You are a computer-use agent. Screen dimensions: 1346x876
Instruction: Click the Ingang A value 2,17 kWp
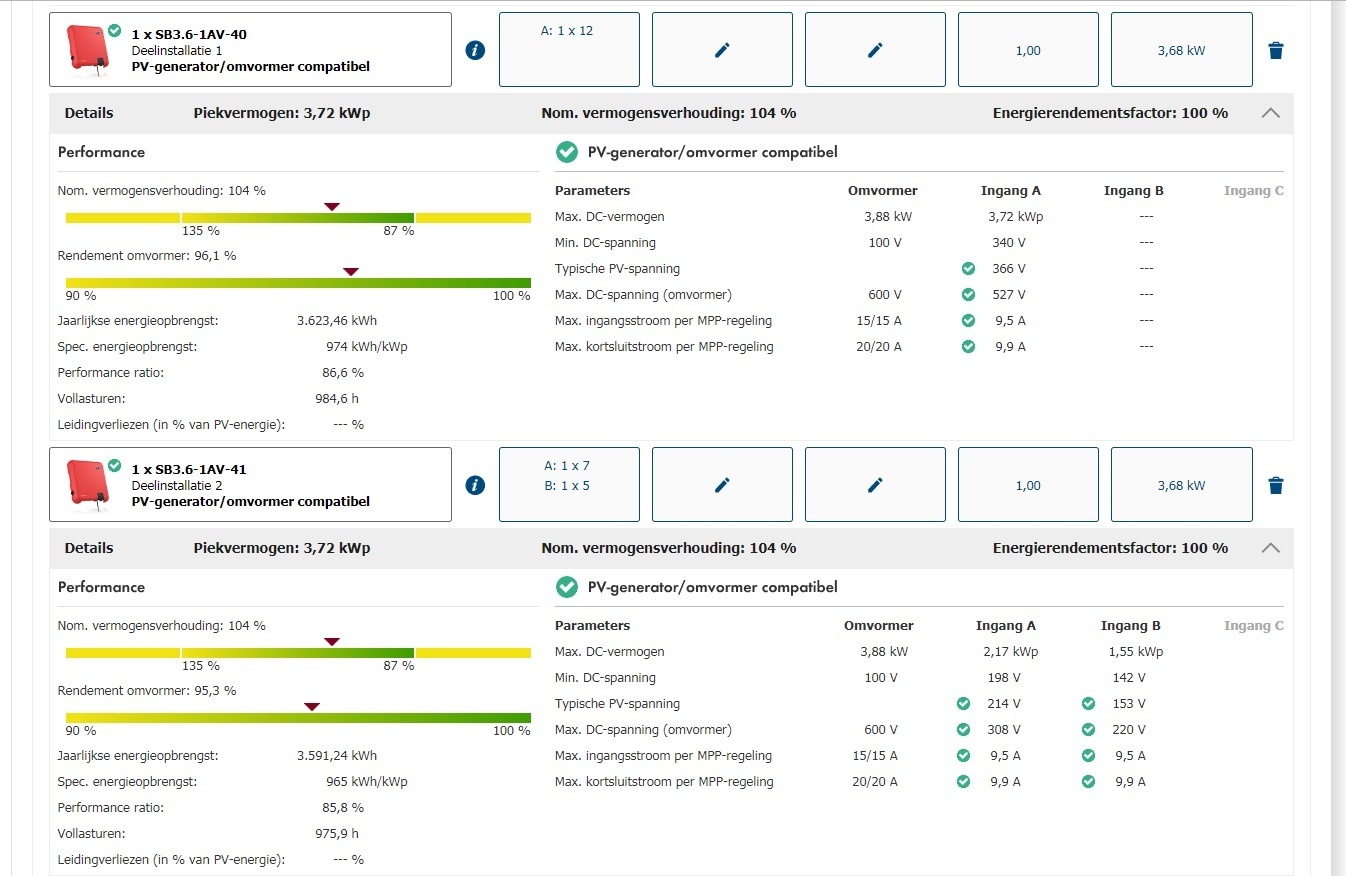pyautogui.click(x=1011, y=652)
